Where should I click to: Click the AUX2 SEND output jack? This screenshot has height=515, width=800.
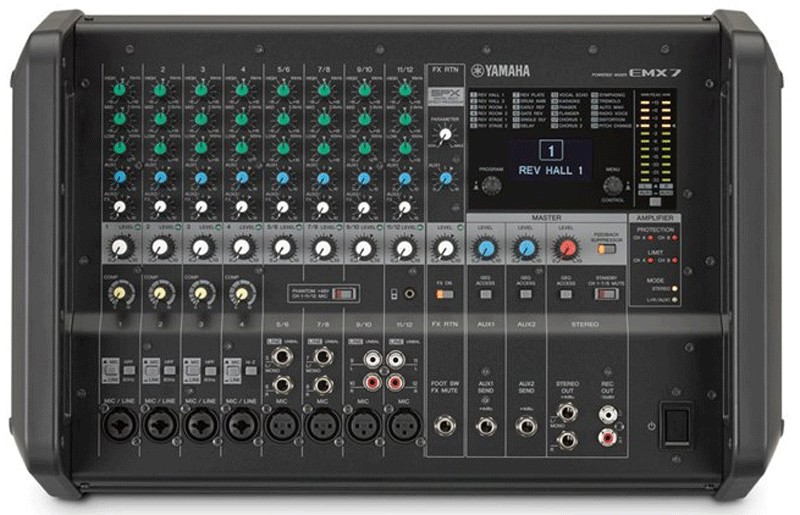click(526, 426)
